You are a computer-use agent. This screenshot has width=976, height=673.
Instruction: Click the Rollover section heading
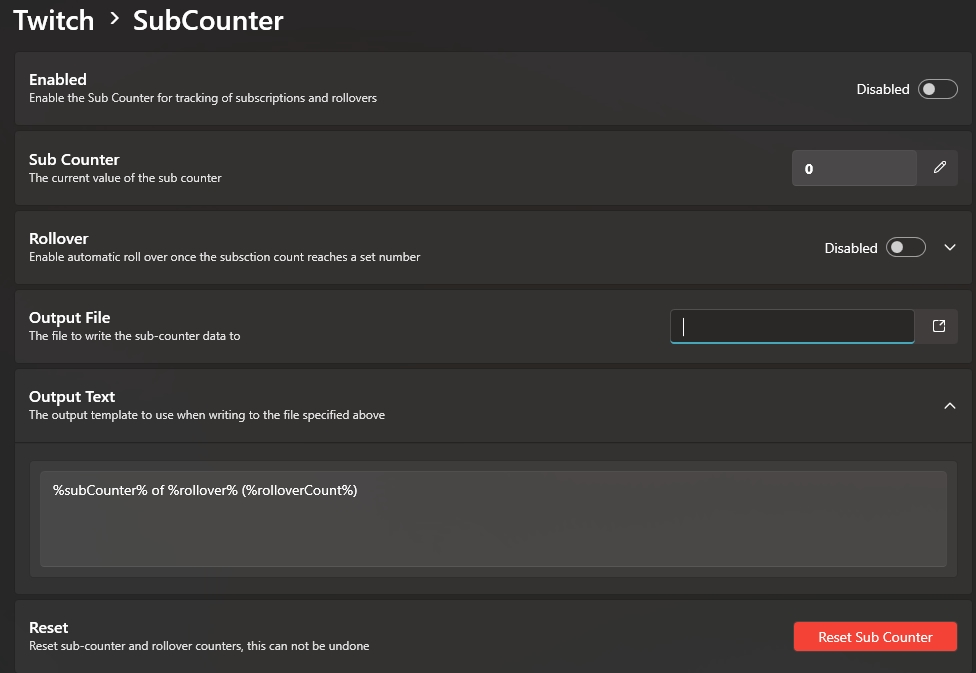click(x=59, y=239)
